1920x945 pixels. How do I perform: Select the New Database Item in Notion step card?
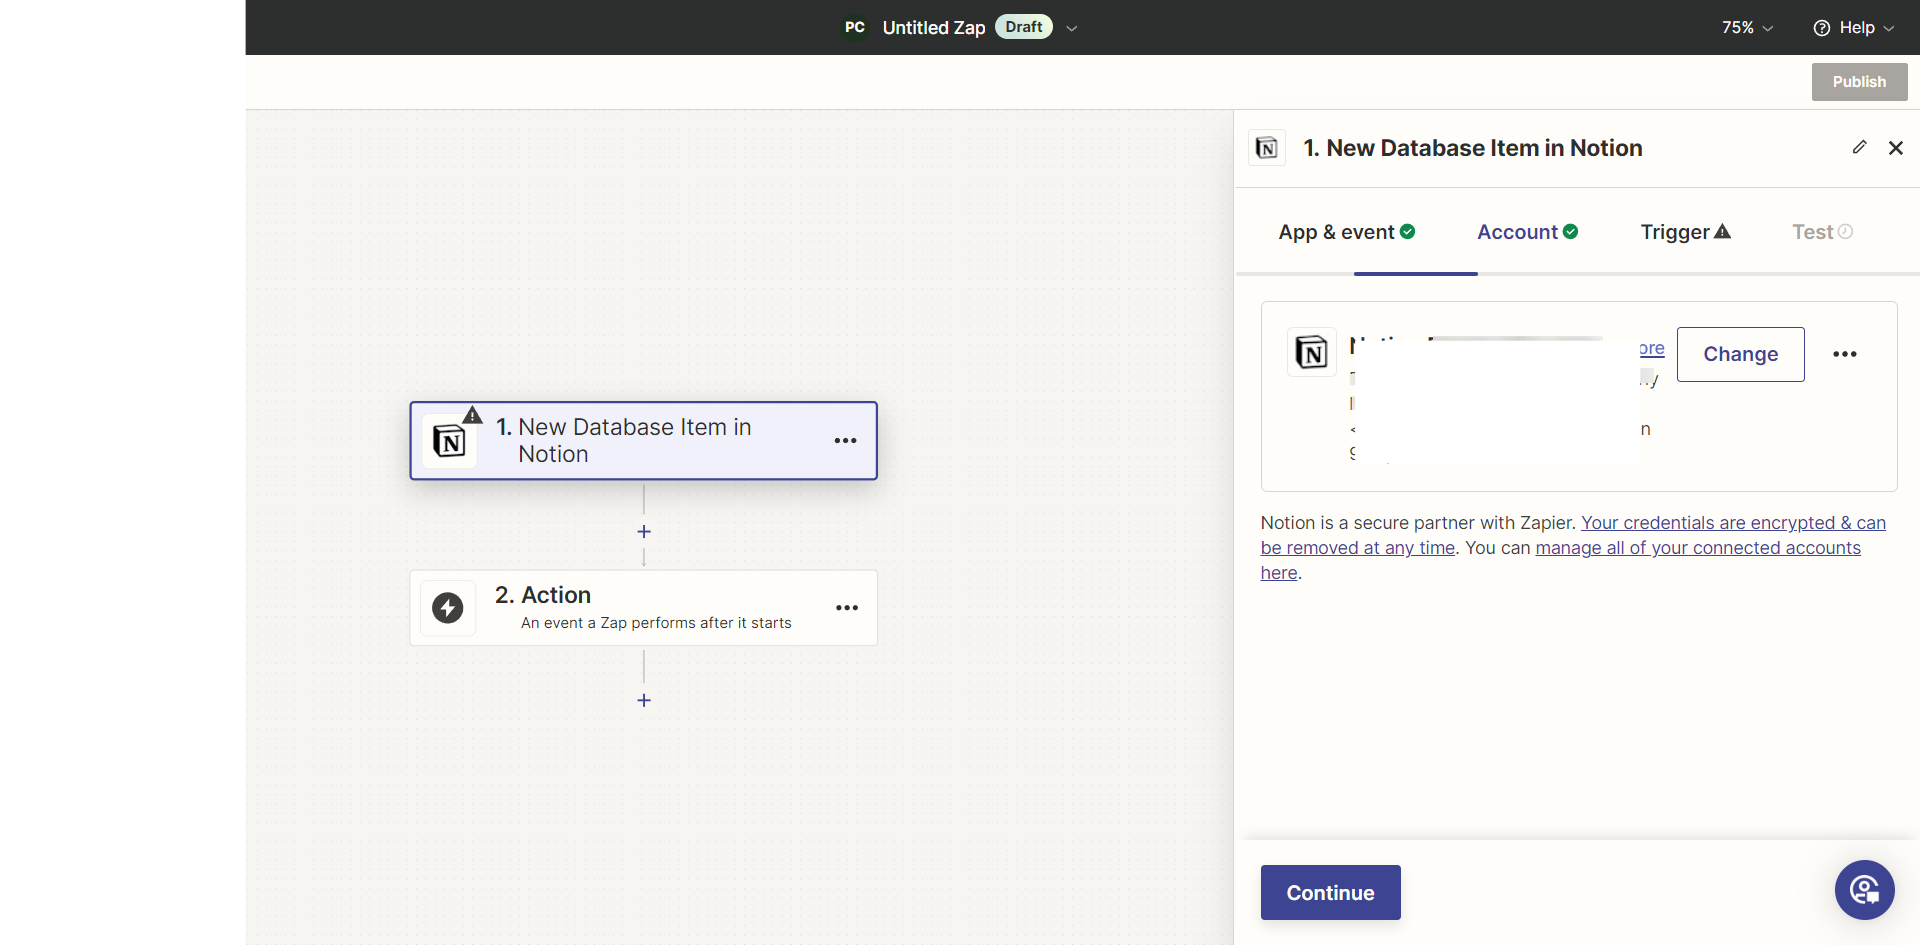pos(643,441)
